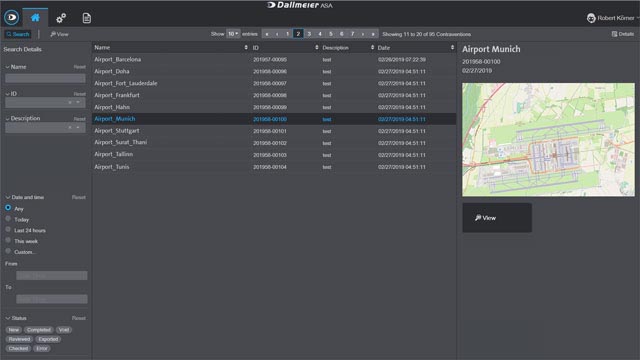The image size is (640, 360).
Task: Go to previous page arrow
Action: click(x=277, y=34)
